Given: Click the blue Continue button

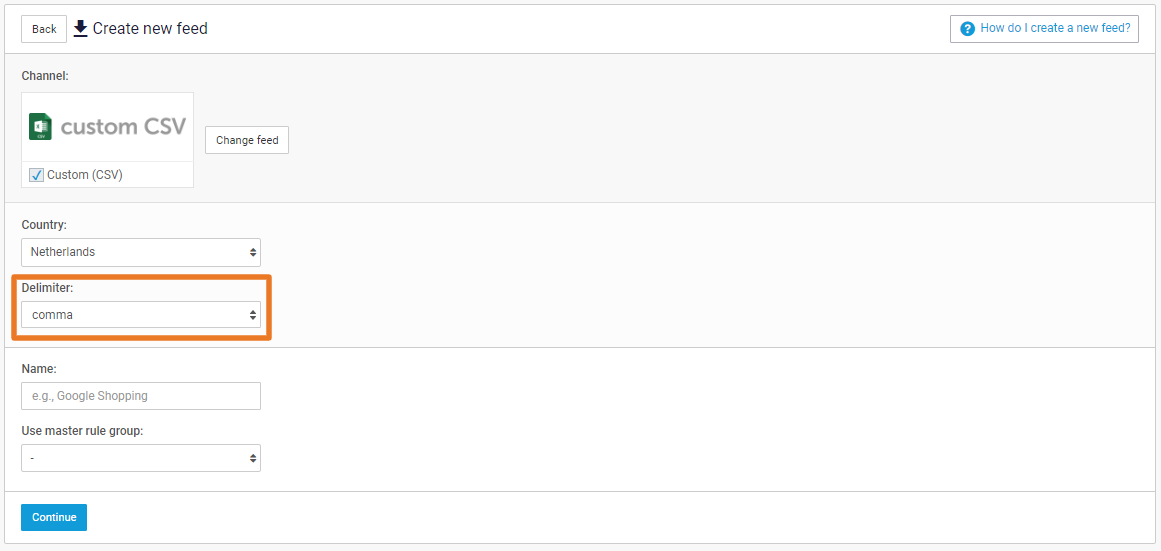Looking at the screenshot, I should (x=54, y=518).
